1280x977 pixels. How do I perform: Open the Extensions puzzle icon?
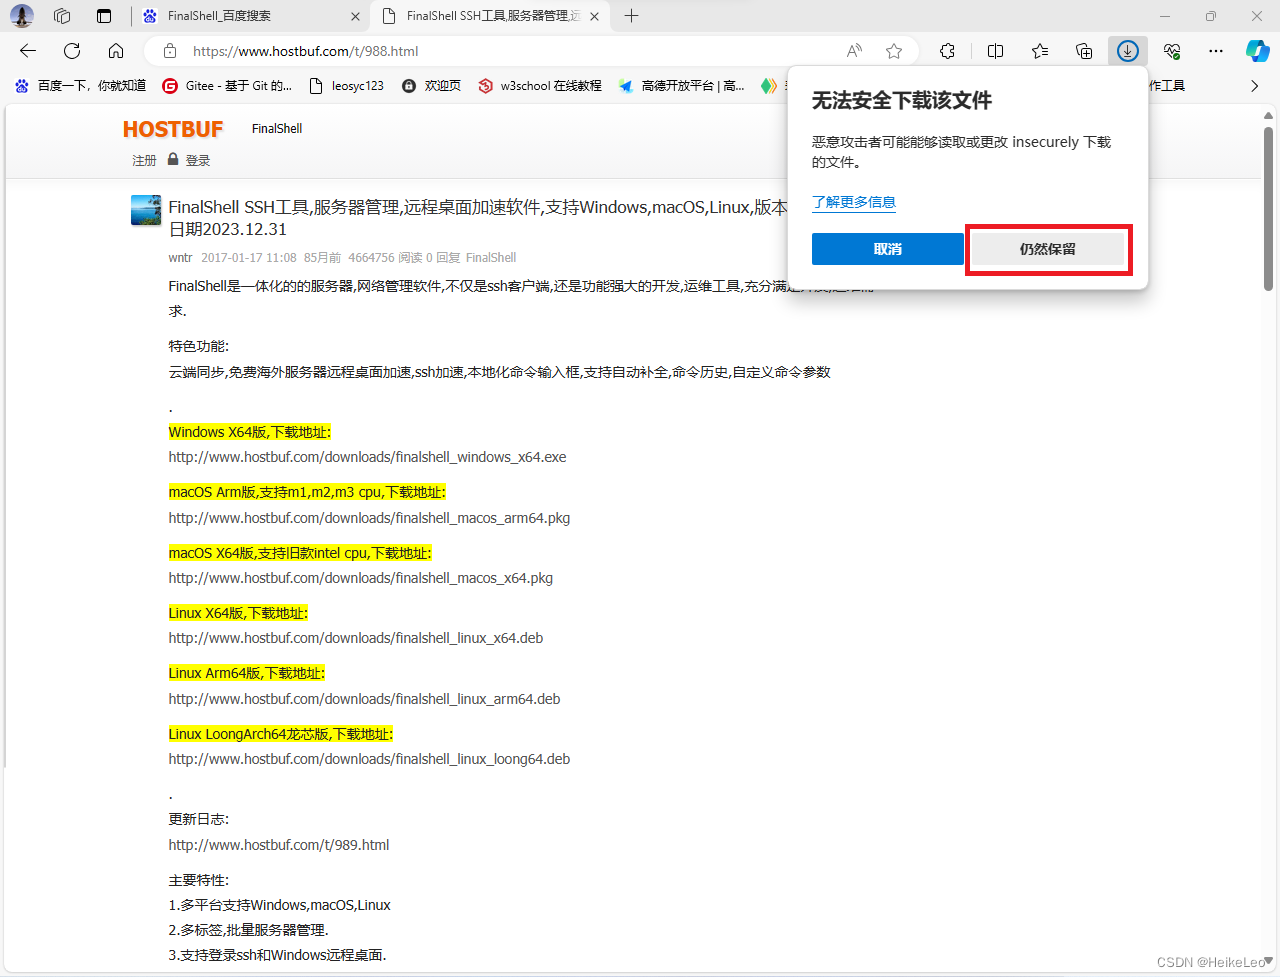pos(948,51)
